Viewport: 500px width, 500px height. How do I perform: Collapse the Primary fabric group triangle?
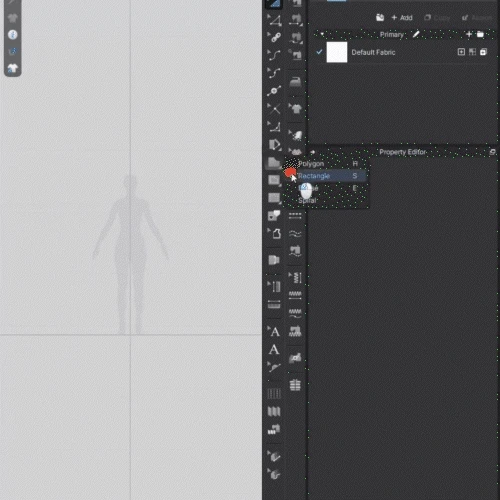322,34
